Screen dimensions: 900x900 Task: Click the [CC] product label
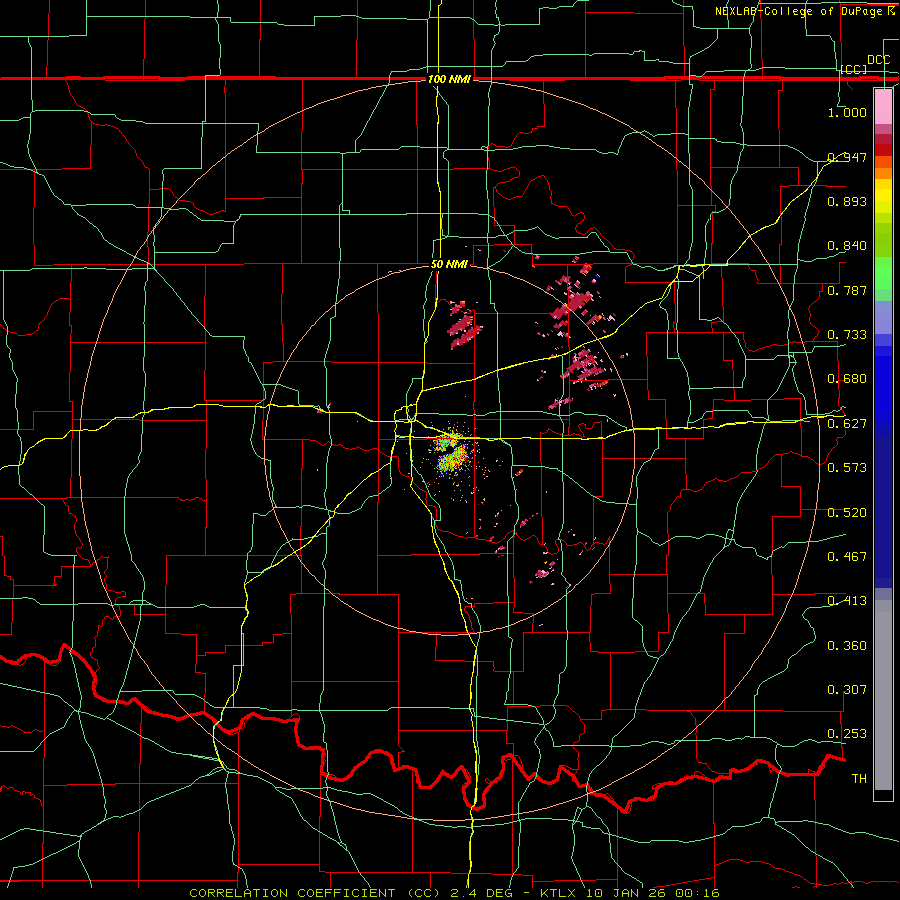(x=854, y=69)
